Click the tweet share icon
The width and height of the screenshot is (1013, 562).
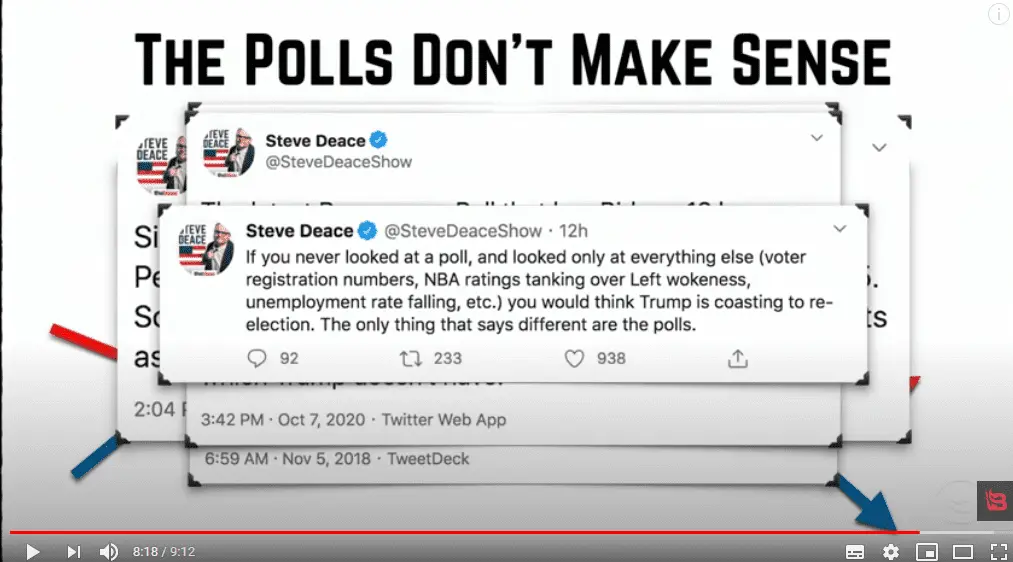coord(738,357)
